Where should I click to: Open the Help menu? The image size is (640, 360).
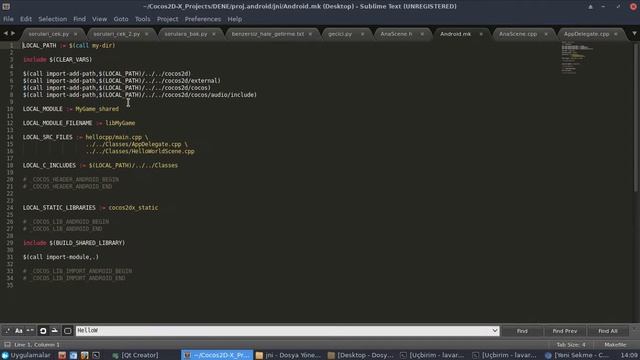[x=235, y=19]
